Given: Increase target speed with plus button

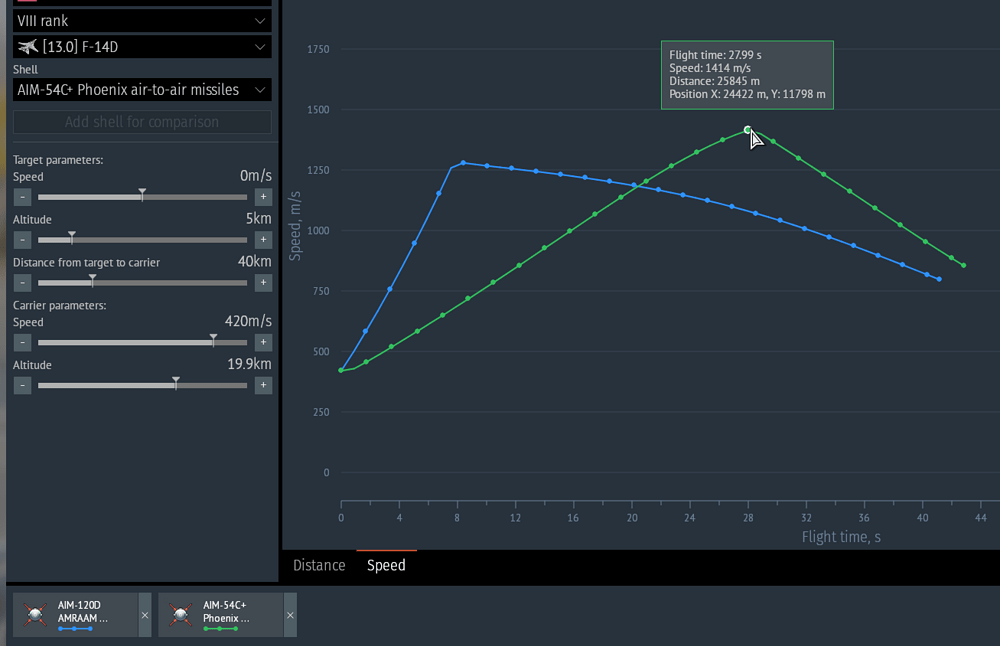Looking at the screenshot, I should (263, 197).
